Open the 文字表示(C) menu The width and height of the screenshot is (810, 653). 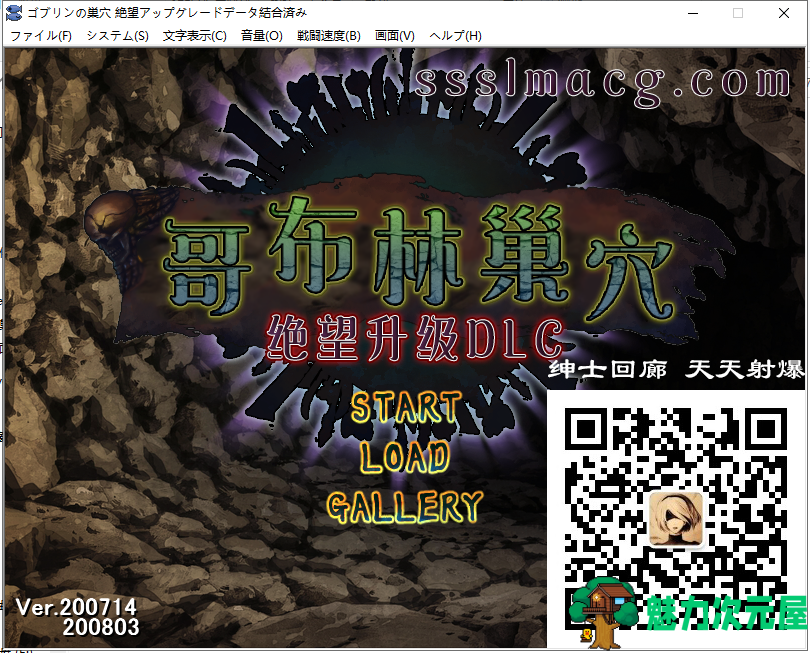pyautogui.click(x=195, y=36)
